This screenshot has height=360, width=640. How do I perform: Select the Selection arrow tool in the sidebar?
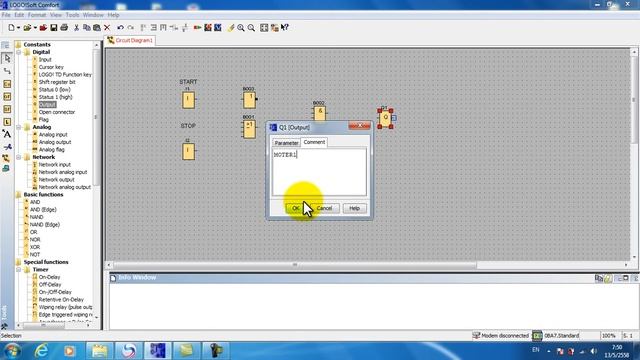(x=7, y=58)
